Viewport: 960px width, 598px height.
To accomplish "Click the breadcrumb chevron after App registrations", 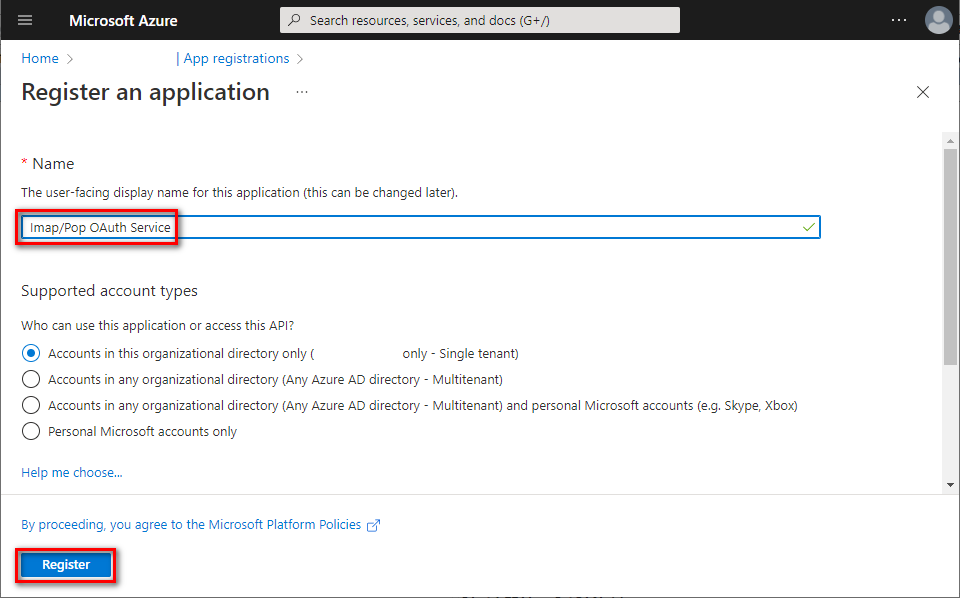I will coord(299,59).
